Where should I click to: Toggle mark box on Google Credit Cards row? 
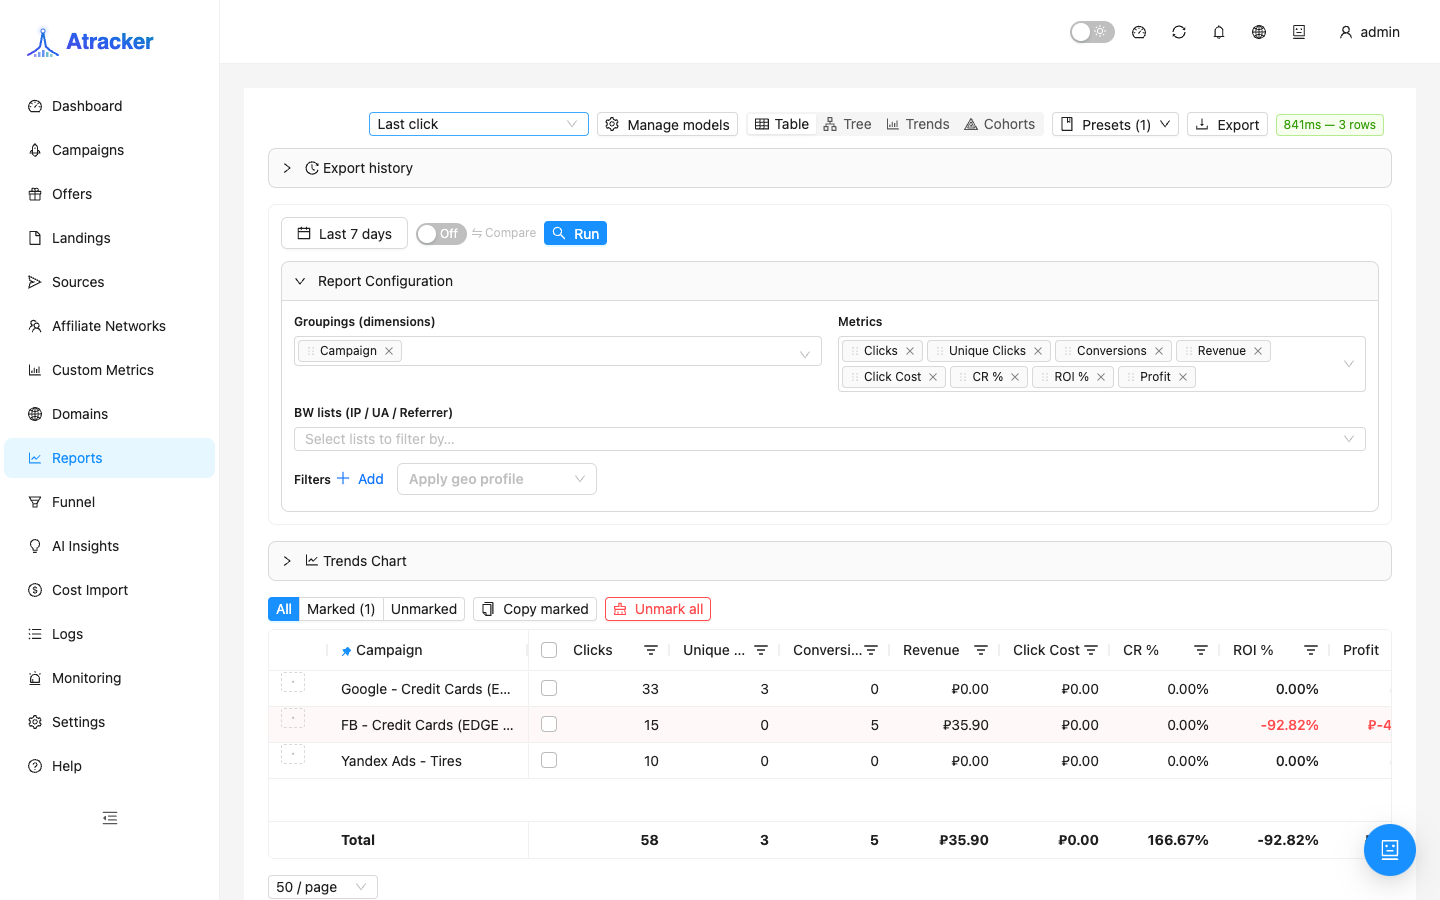coord(293,682)
